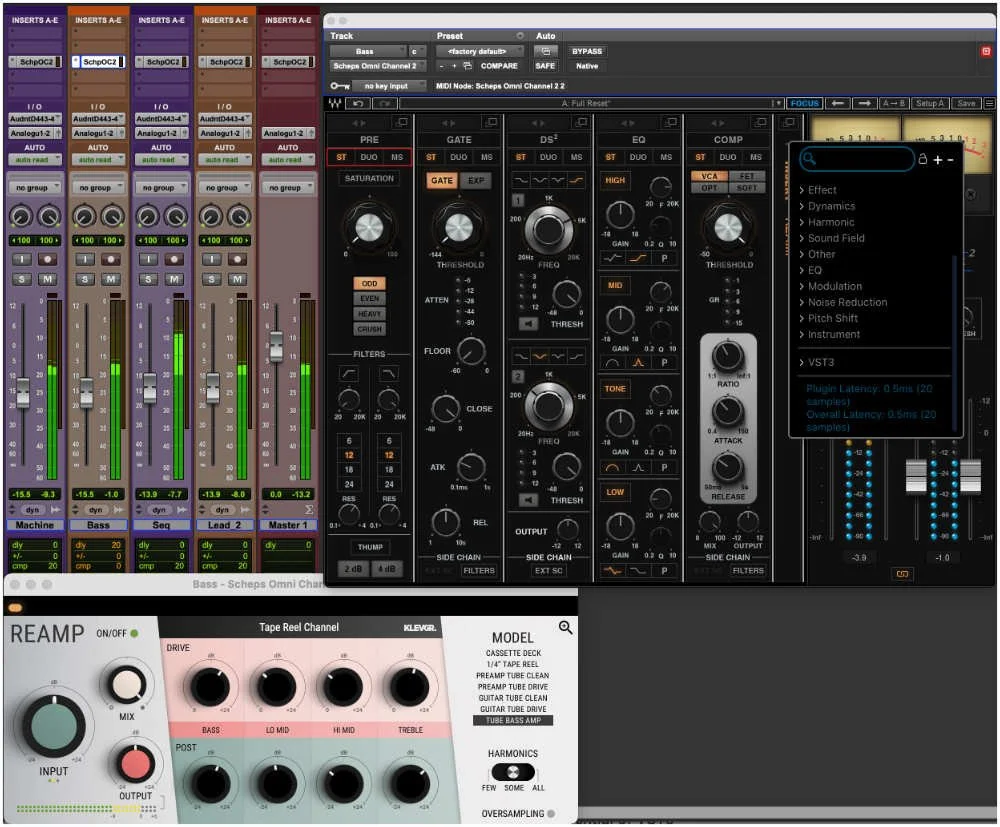Screen dimensions: 1000x827
Task: Click the THUMP 2 dB button
Action: [x=353, y=569]
